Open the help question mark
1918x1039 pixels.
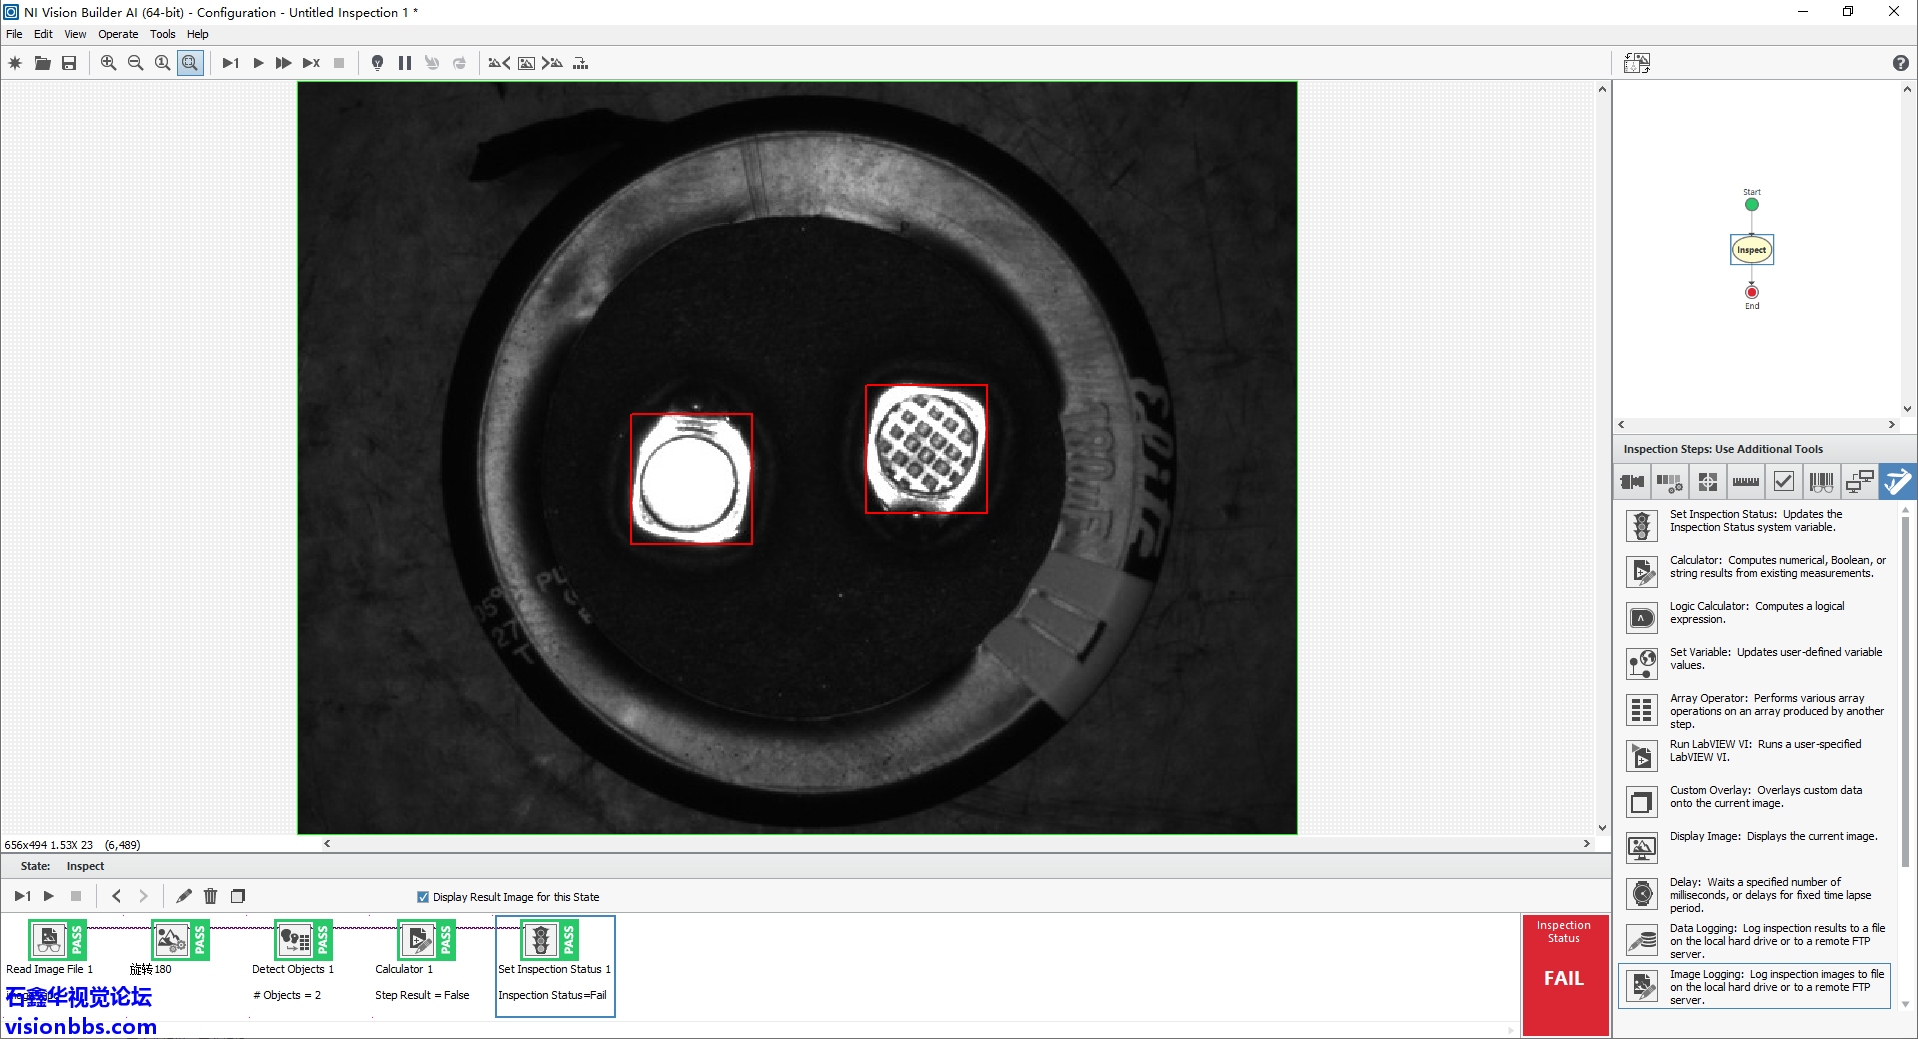[1900, 63]
